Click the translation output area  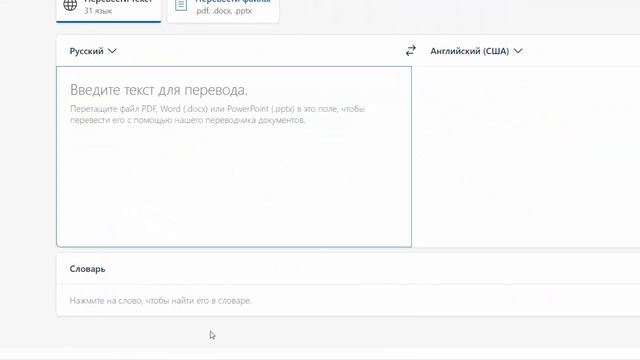(x=526, y=157)
